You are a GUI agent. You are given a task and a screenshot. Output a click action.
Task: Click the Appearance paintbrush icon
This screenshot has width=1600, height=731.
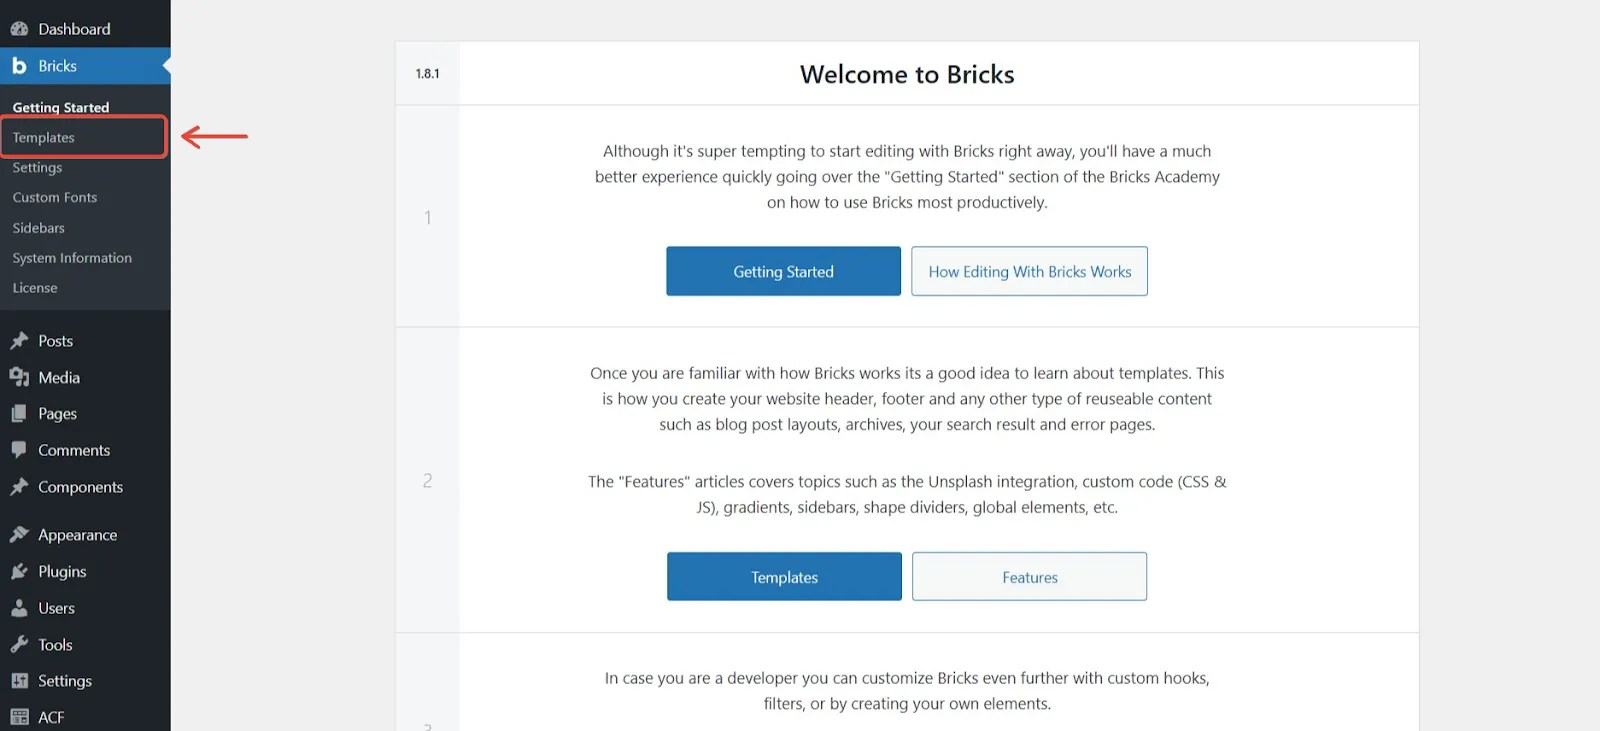click(x=19, y=535)
